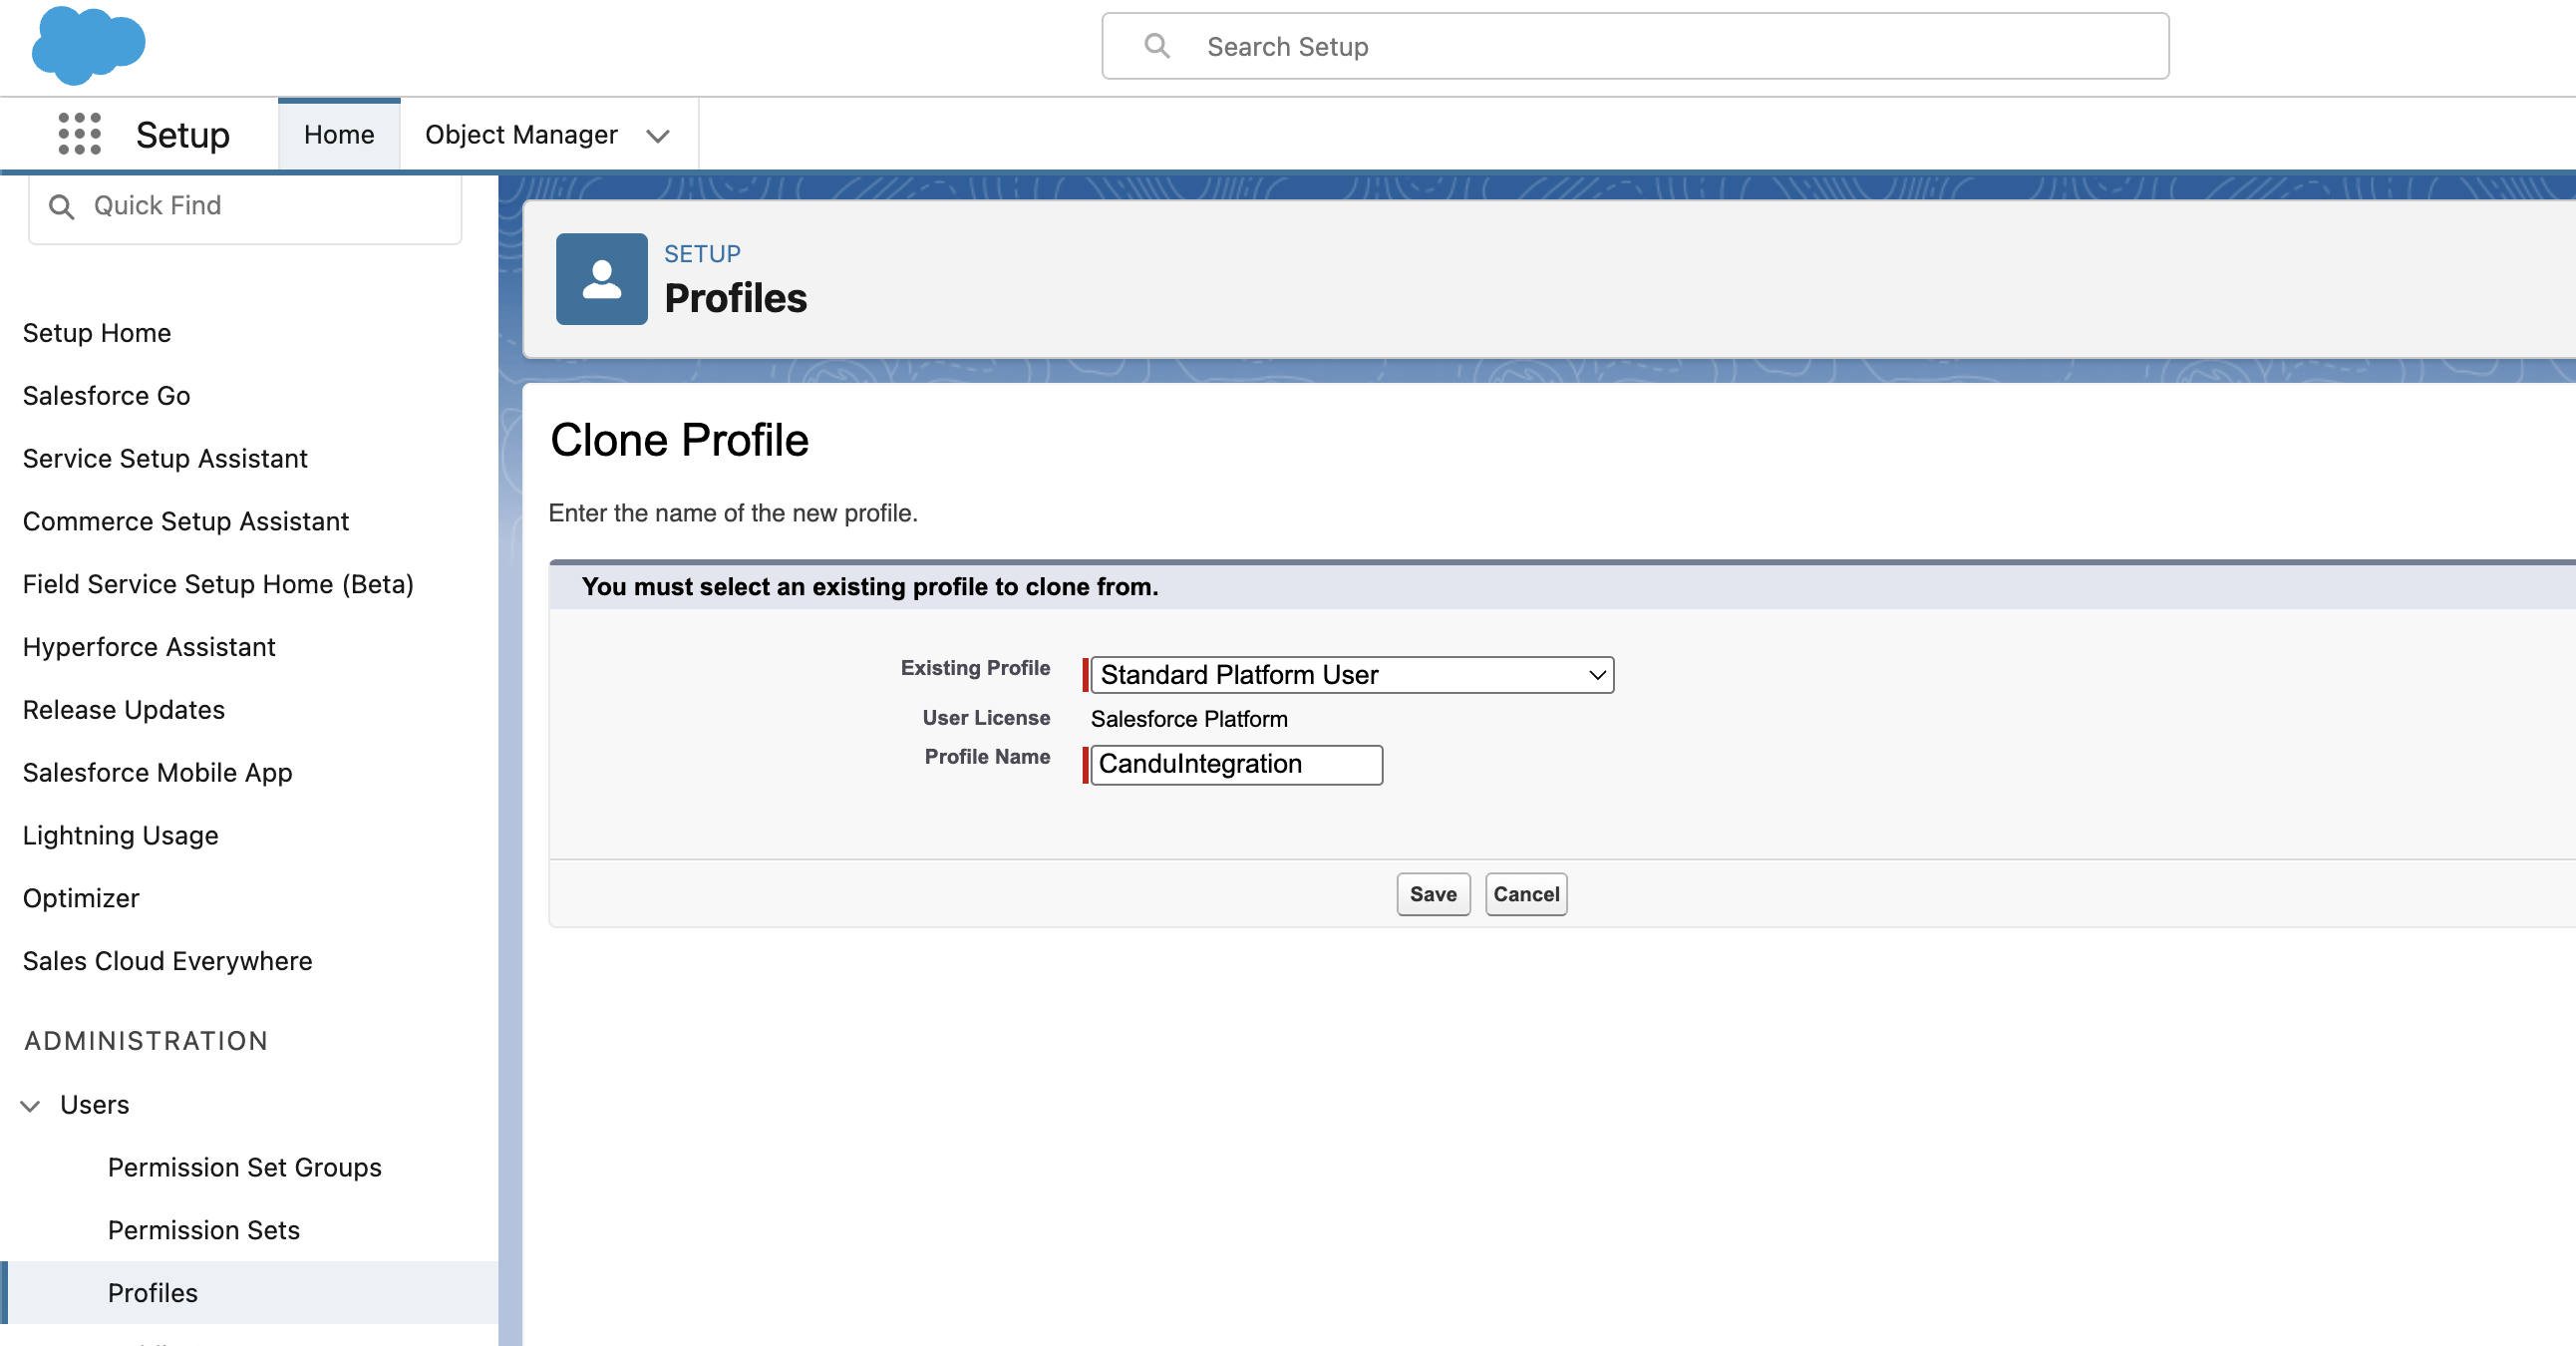Open the App Launcher dots icon

coord(79,134)
